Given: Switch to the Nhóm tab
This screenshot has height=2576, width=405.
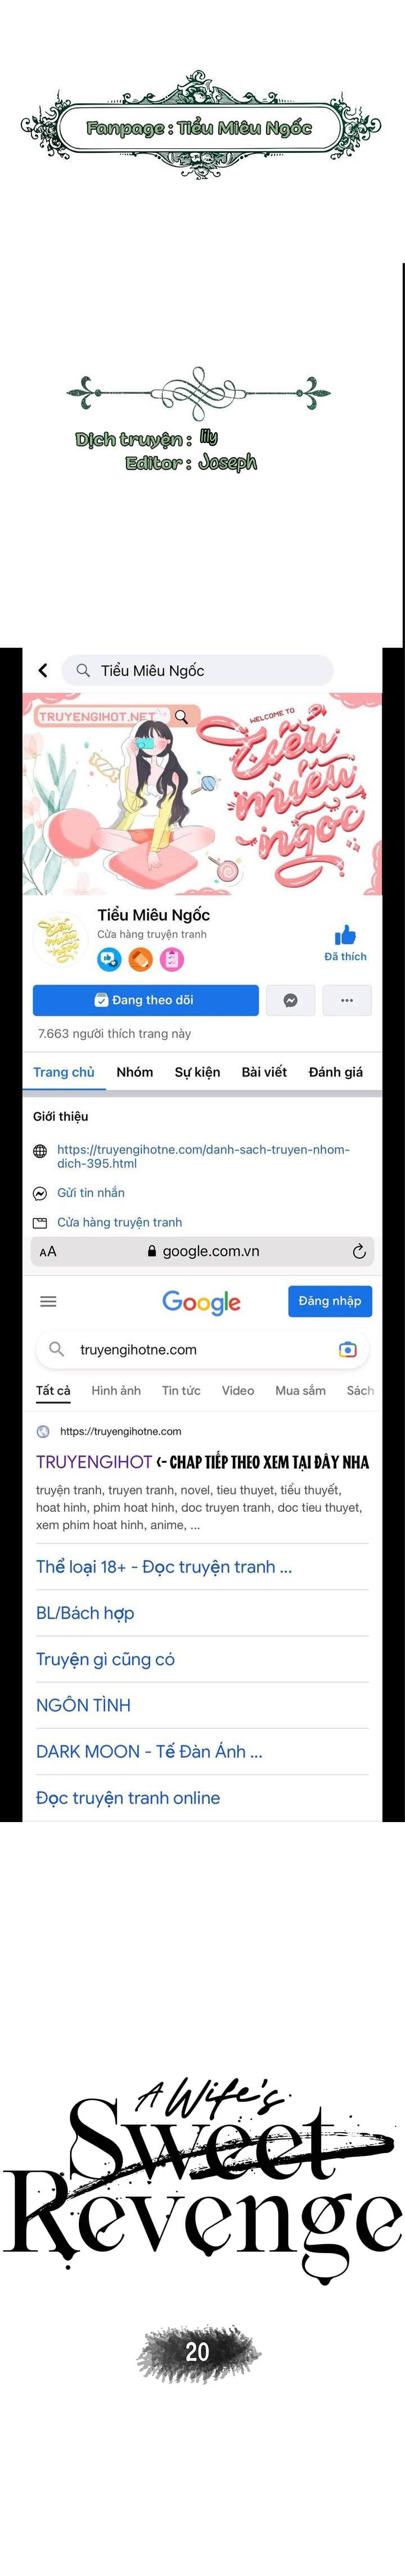Looking at the screenshot, I should click(x=135, y=1072).
